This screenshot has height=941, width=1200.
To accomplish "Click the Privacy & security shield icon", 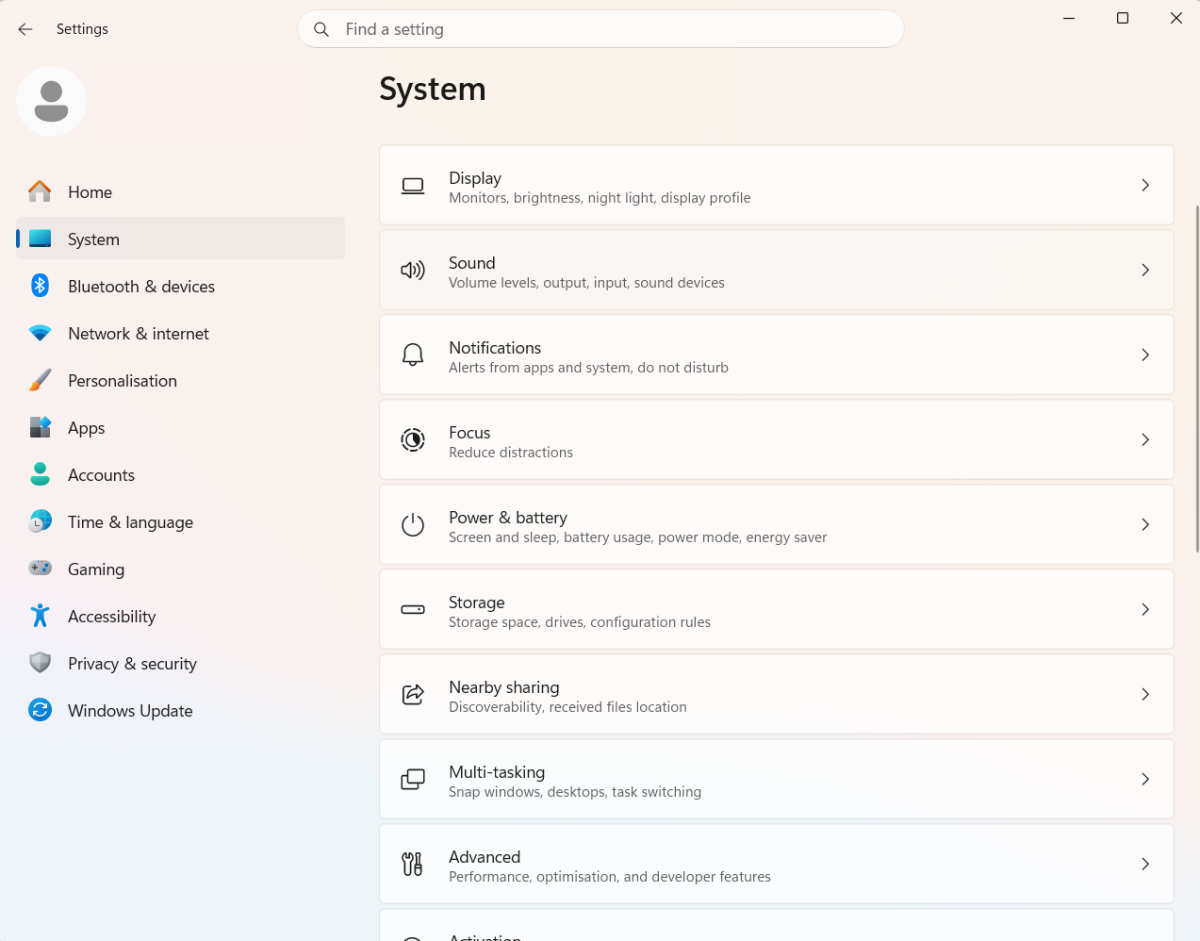I will coord(40,662).
